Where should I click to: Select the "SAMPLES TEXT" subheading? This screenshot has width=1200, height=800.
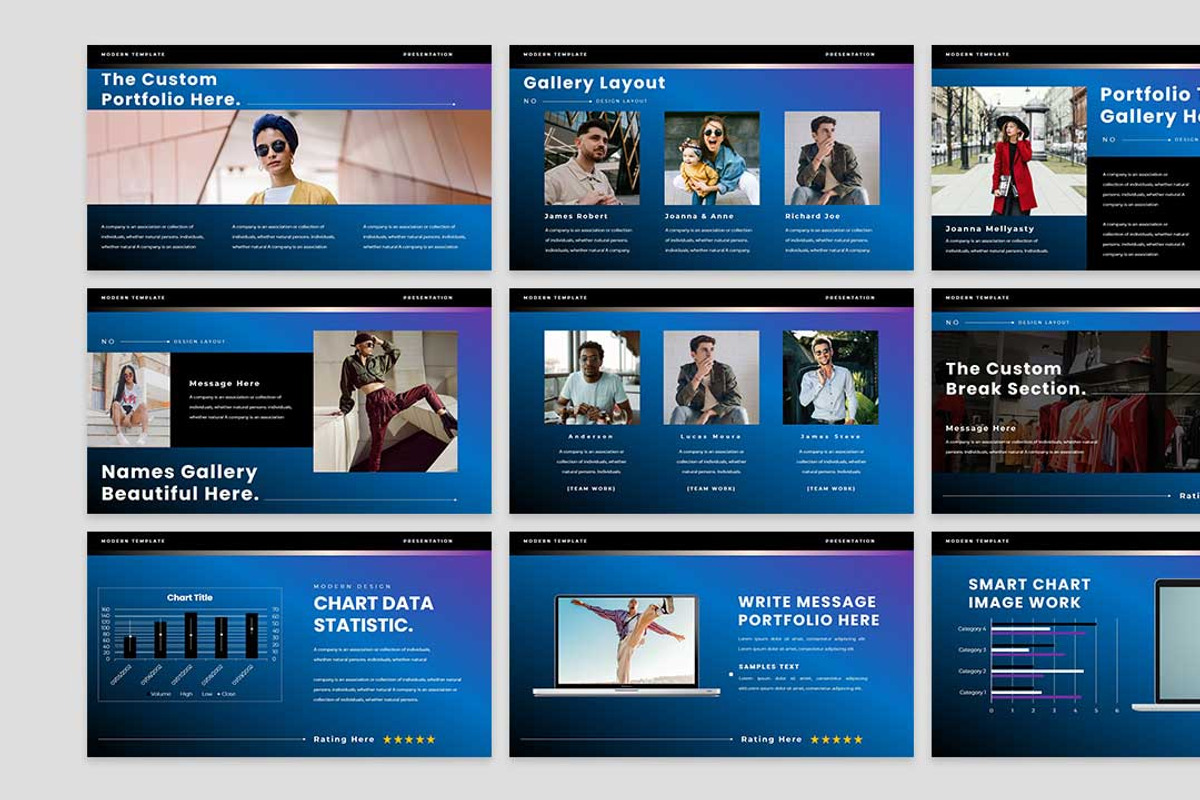769,667
